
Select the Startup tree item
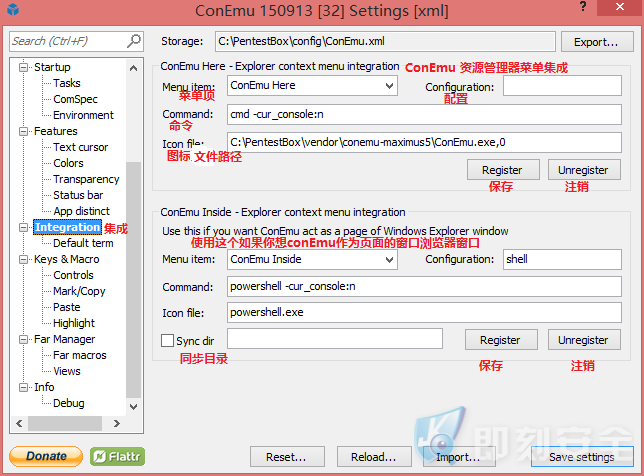[52, 67]
